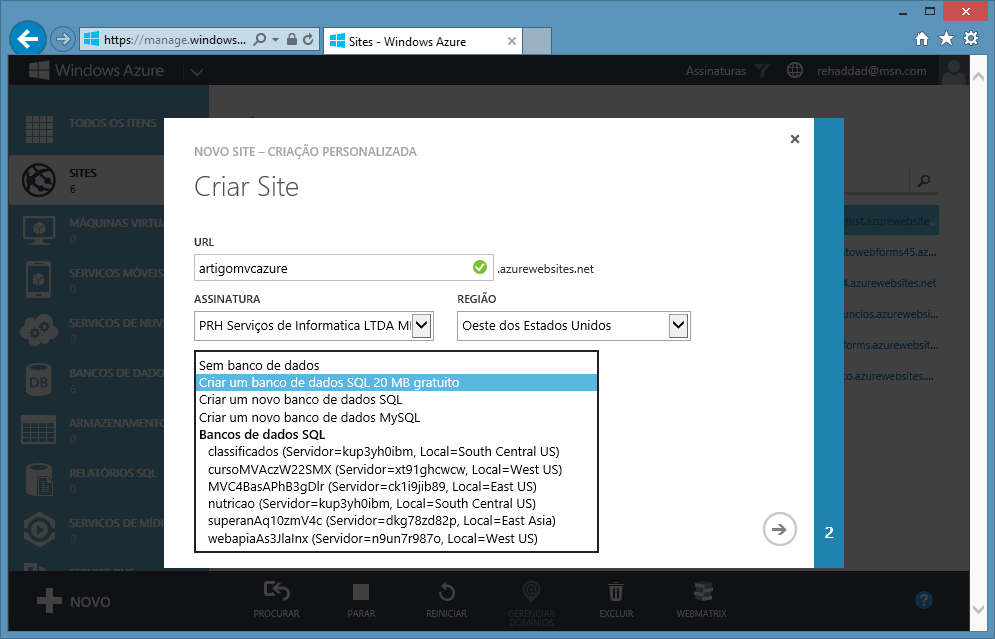Expand the Windows Azure header chevron

coord(197,72)
